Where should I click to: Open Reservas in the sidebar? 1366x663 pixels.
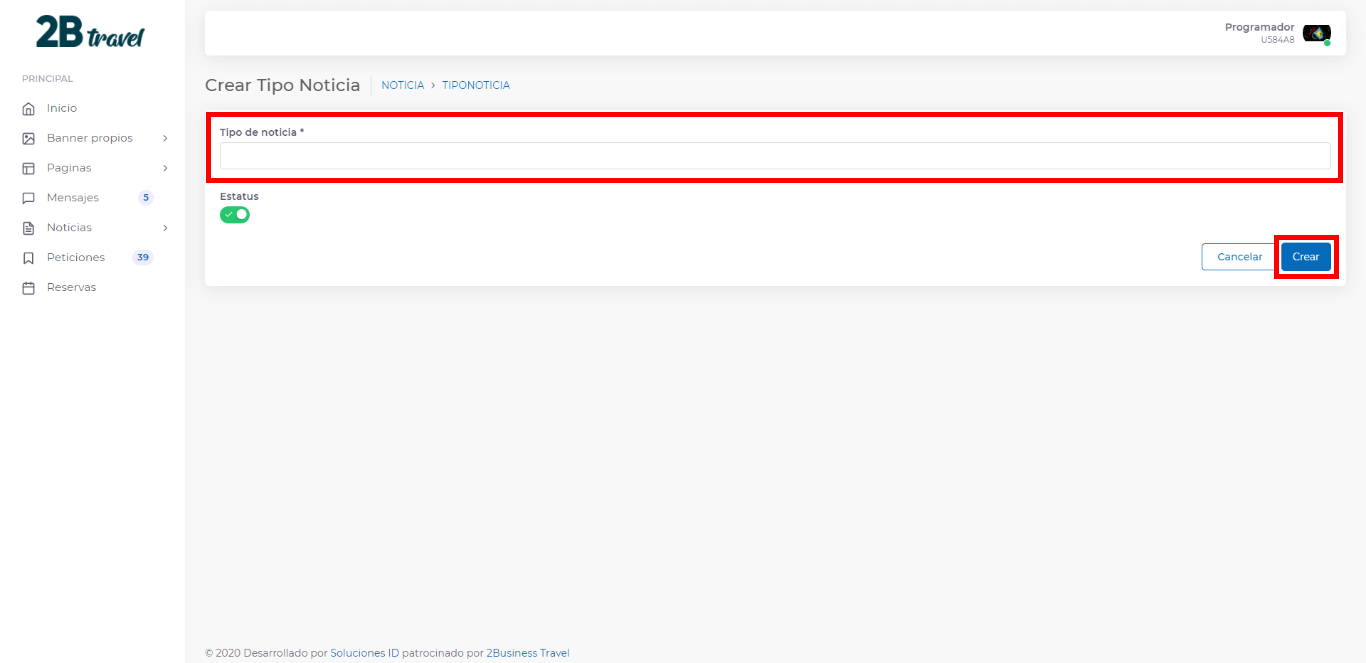coord(72,288)
